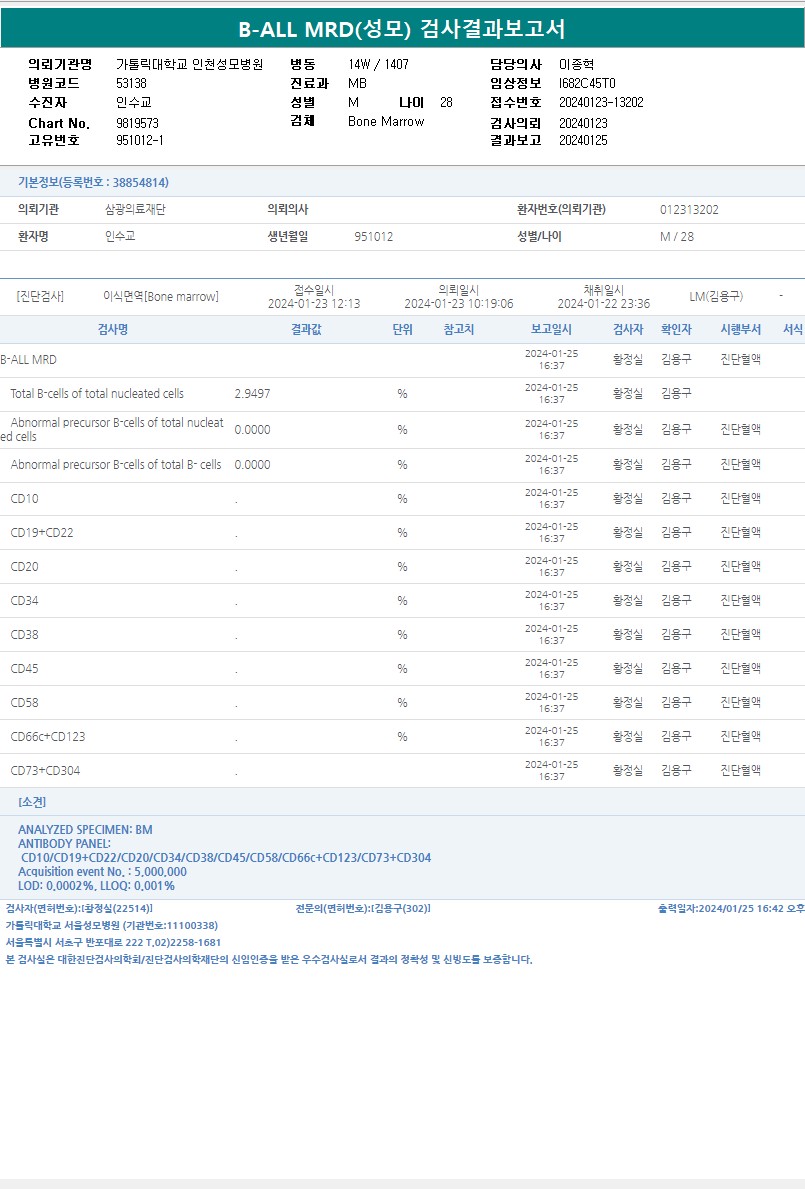Image resolution: width=805 pixels, height=1189 pixels.
Task: Click the 참고치 column header
Action: tap(459, 330)
